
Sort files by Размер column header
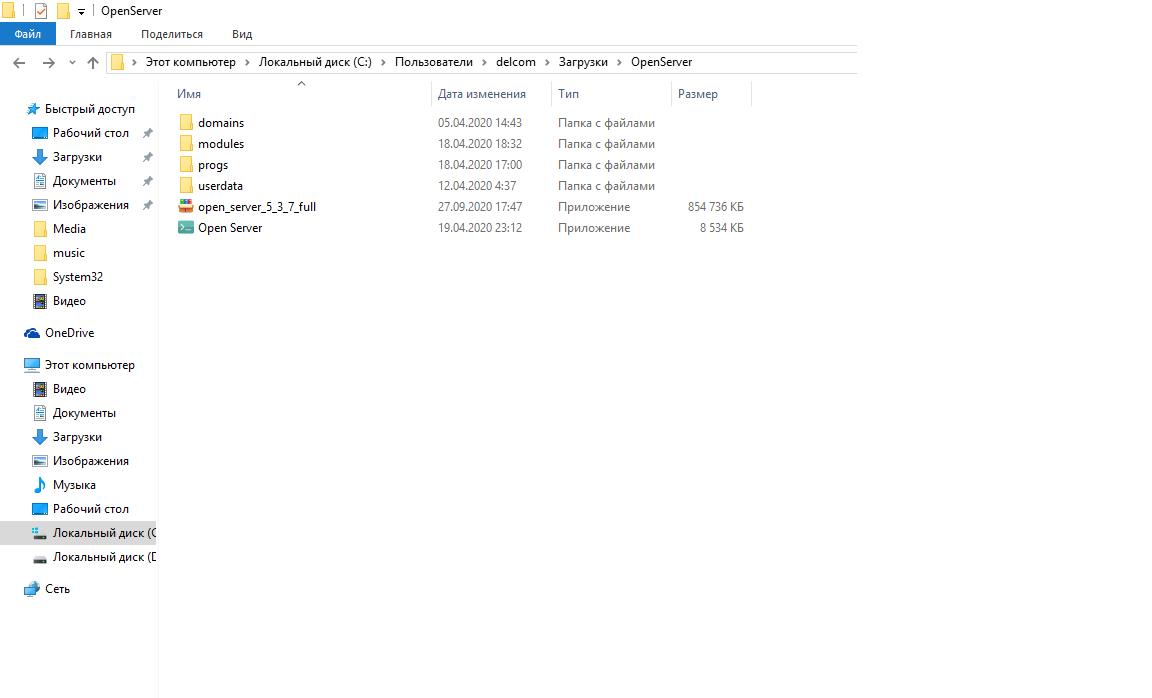698,94
